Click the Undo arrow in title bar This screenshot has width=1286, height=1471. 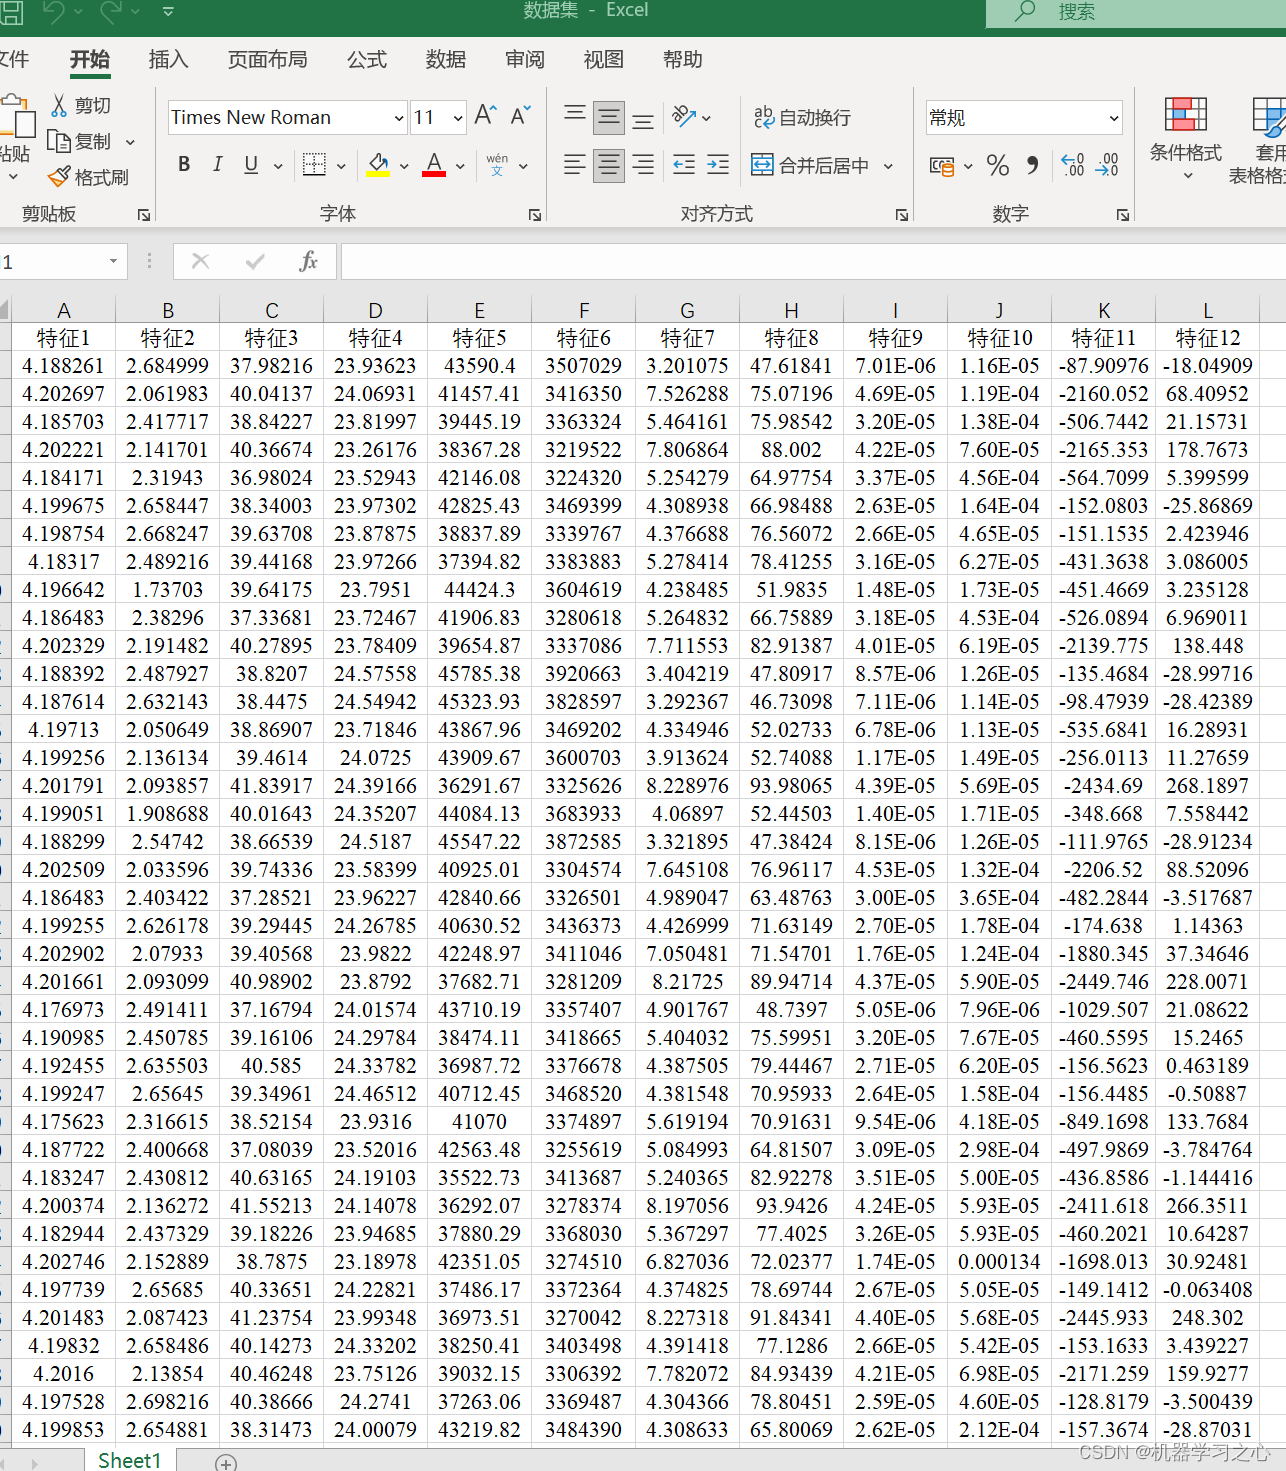coord(53,11)
